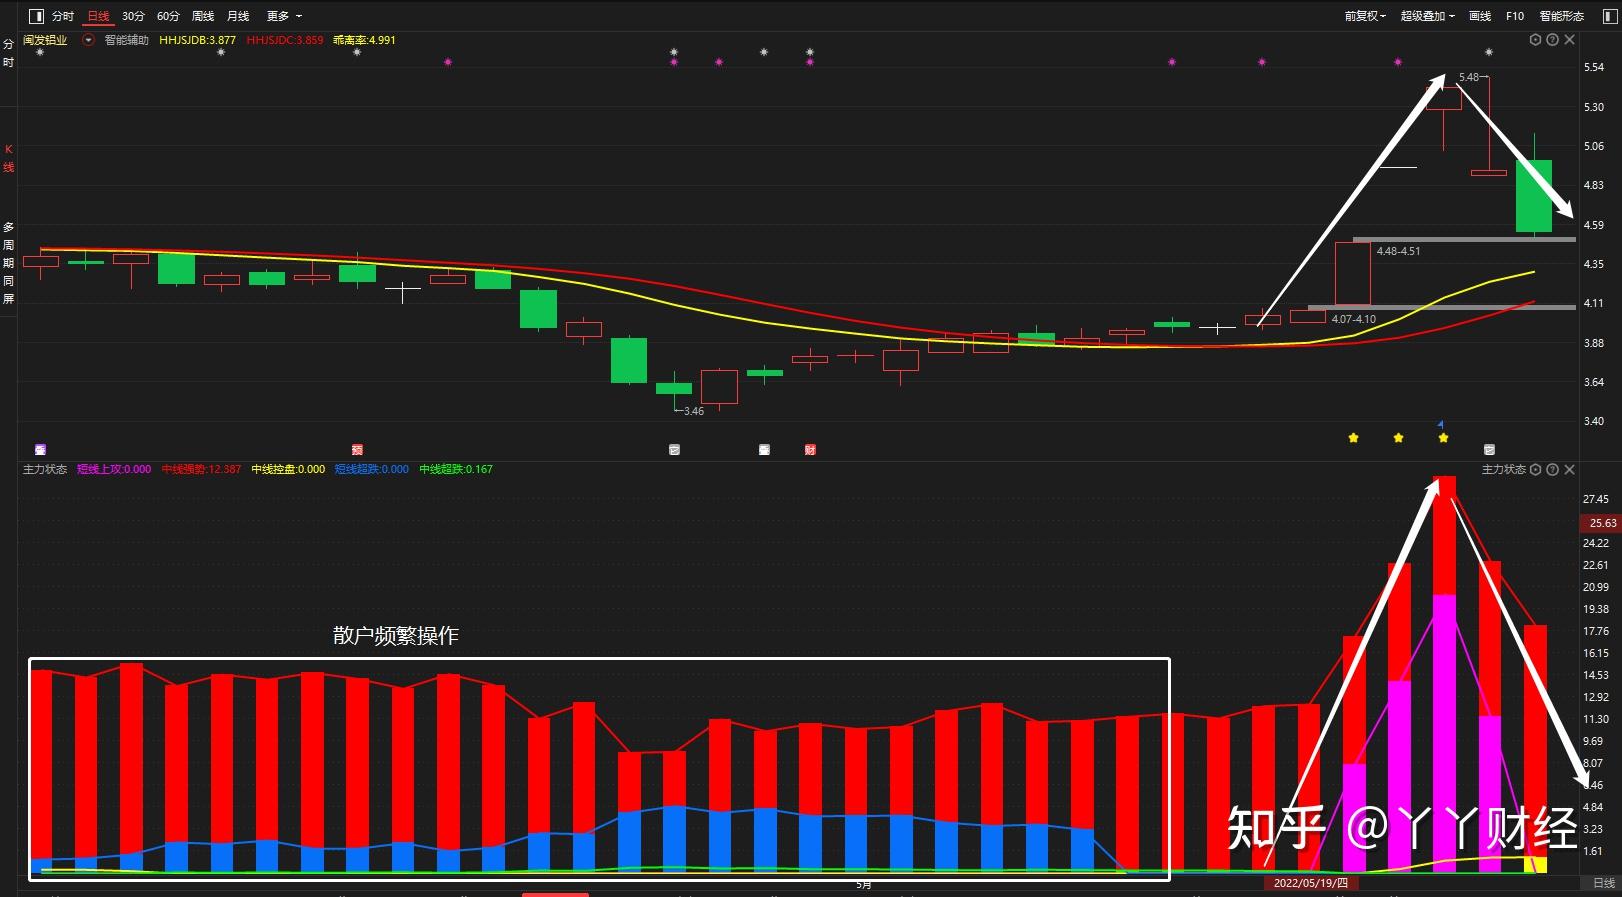Click 短线超跌:0.000 legend

pyautogui.click(x=372, y=469)
